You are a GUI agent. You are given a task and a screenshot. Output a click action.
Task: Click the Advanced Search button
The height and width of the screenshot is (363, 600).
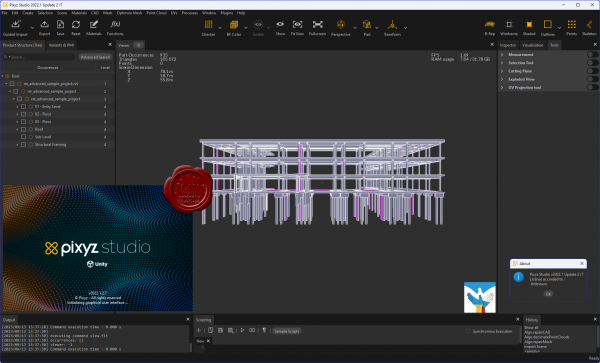(95, 57)
